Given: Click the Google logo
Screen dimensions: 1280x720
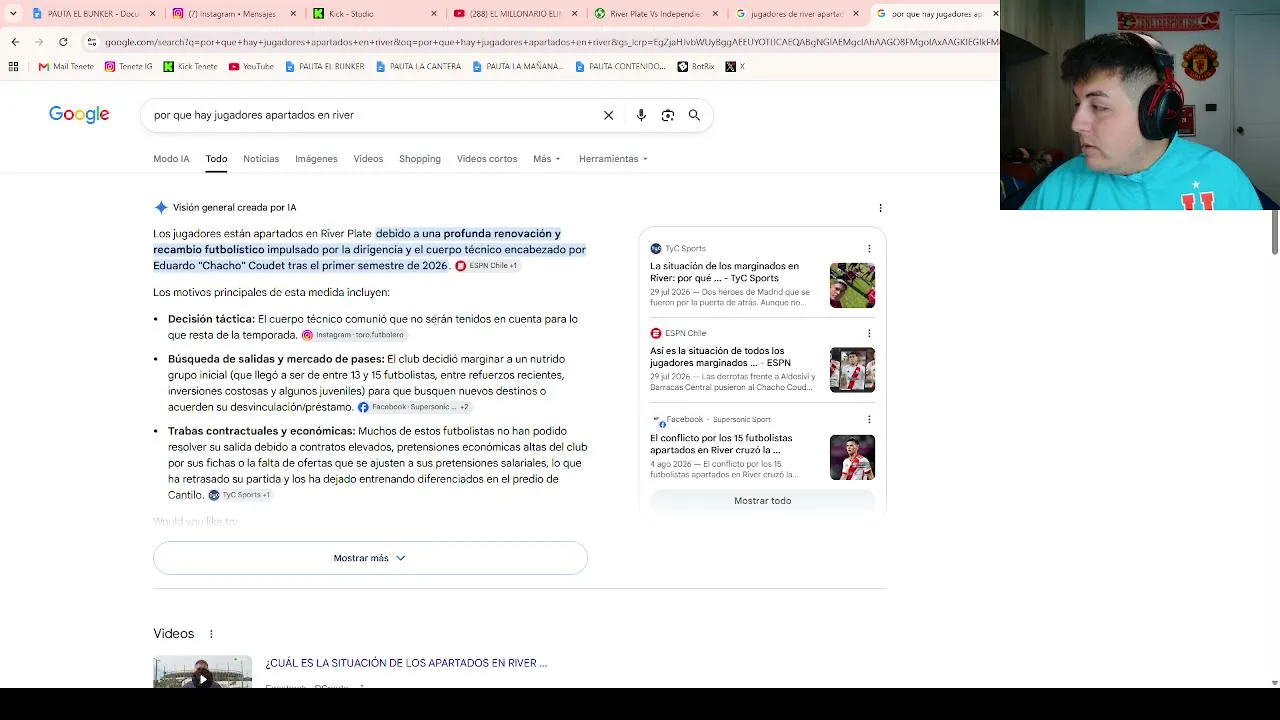Looking at the screenshot, I should point(79,115).
